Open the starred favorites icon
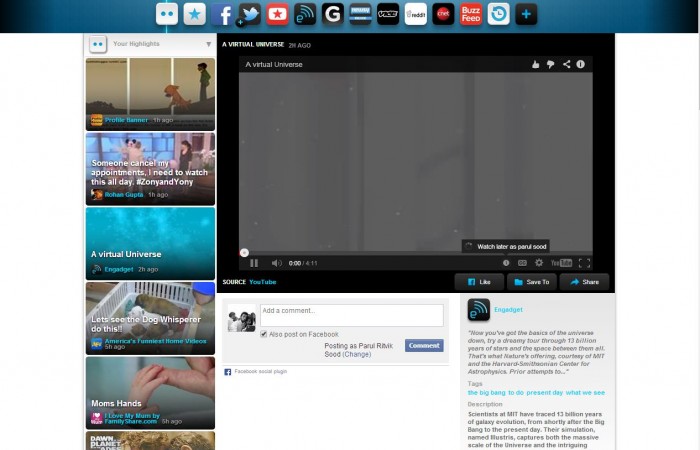Screen dimensions: 700x450 [x=195, y=14]
